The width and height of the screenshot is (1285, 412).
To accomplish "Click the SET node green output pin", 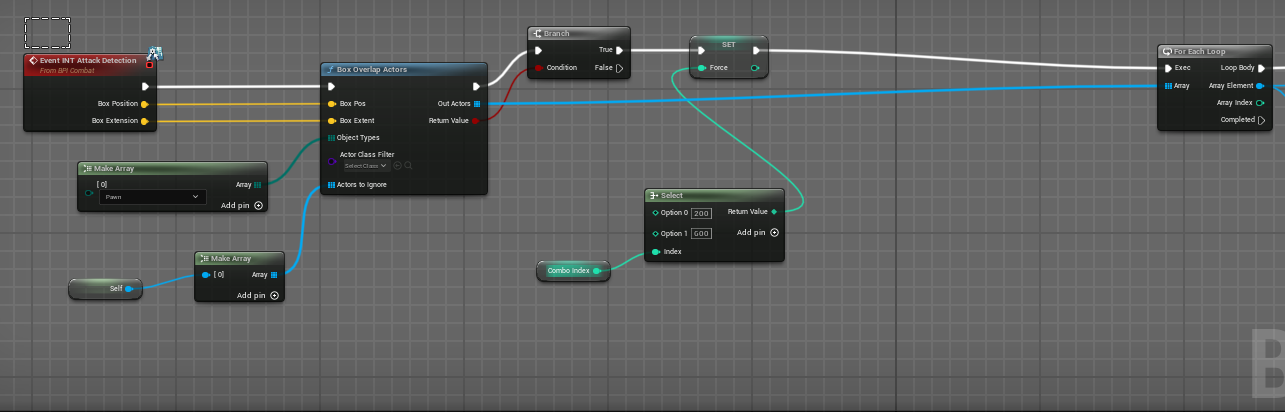I will tap(755, 68).
